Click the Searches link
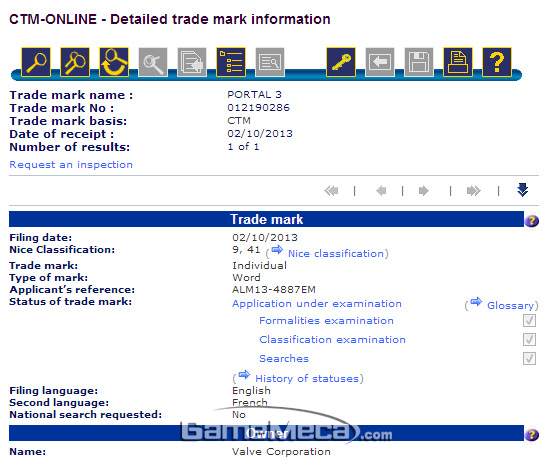The image size is (554, 459). [284, 359]
